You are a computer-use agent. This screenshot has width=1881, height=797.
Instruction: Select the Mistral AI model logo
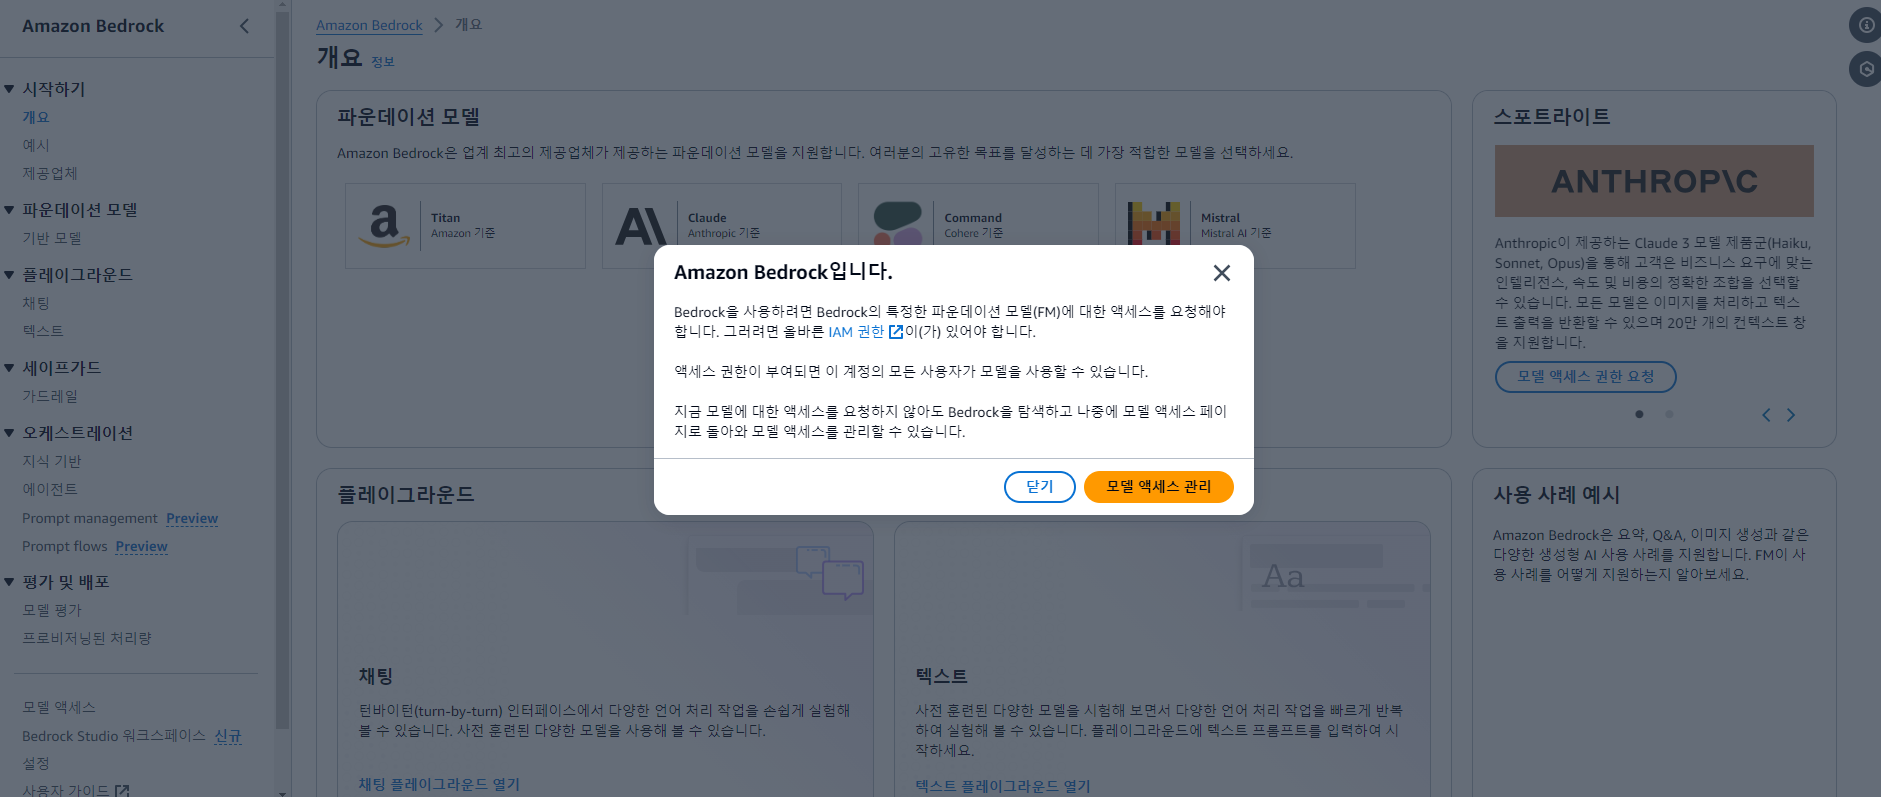click(1154, 224)
